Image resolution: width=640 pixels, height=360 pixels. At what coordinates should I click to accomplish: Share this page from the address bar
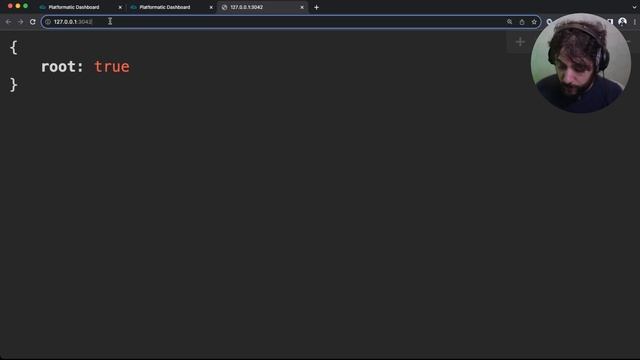522,22
